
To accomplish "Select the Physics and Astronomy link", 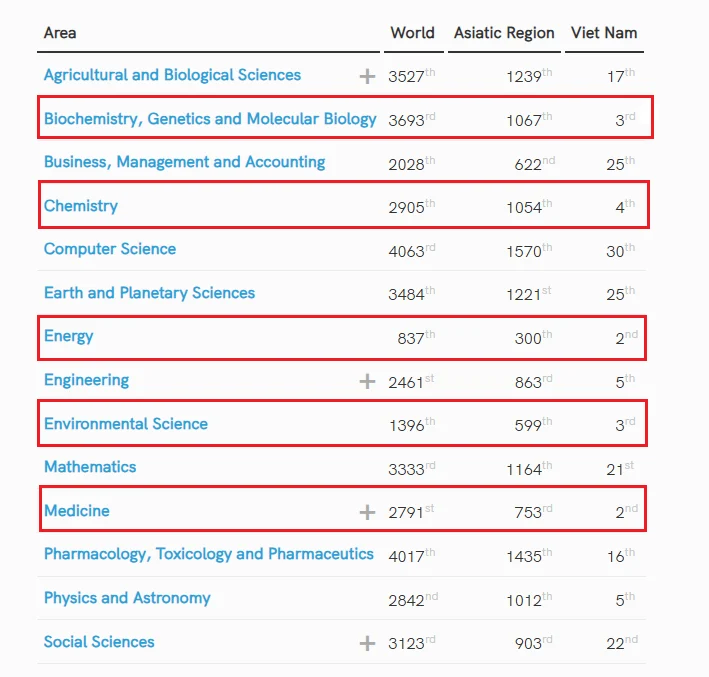I will pyautogui.click(x=127, y=598).
